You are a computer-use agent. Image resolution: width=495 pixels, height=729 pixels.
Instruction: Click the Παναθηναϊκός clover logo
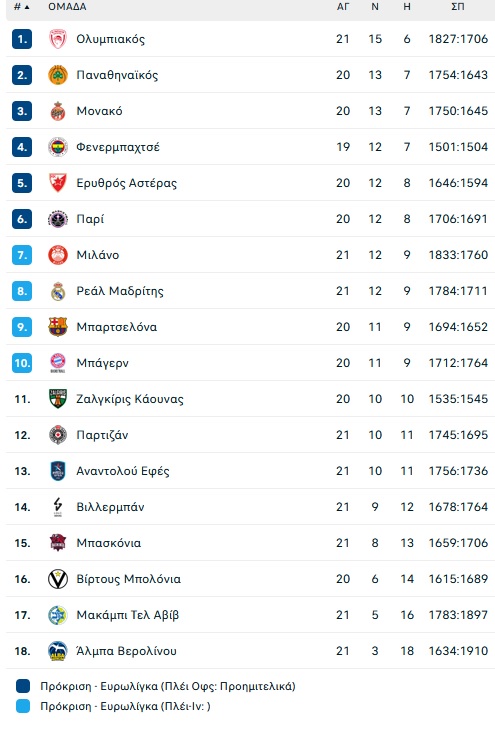58,75
